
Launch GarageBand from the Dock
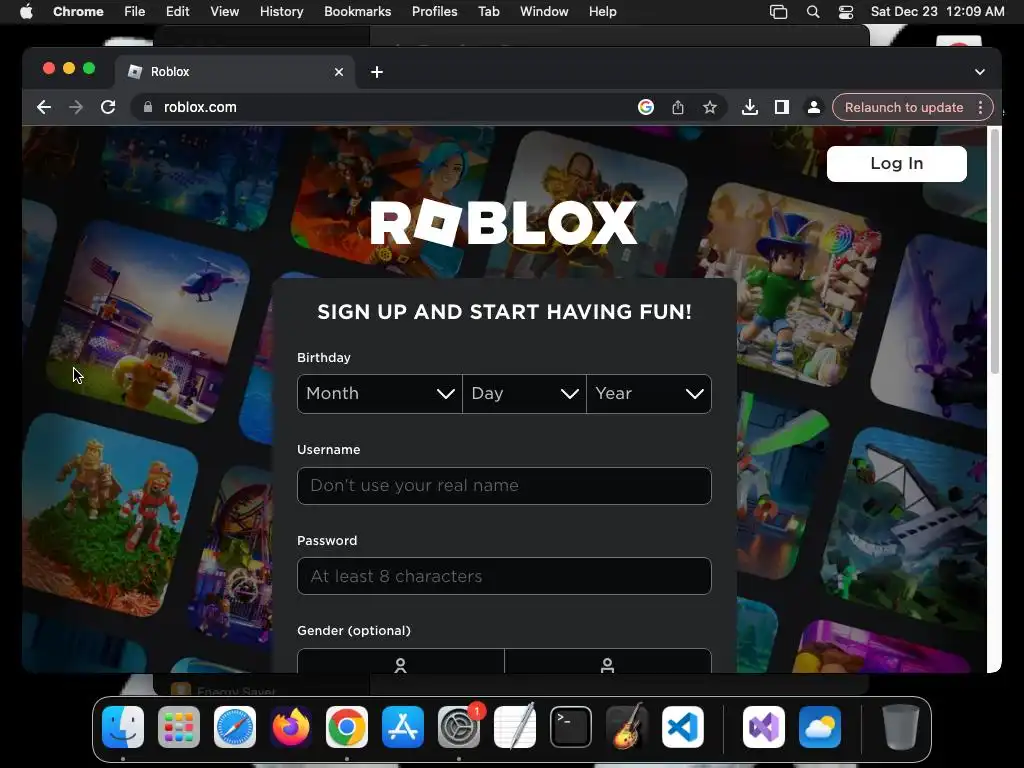[627, 727]
